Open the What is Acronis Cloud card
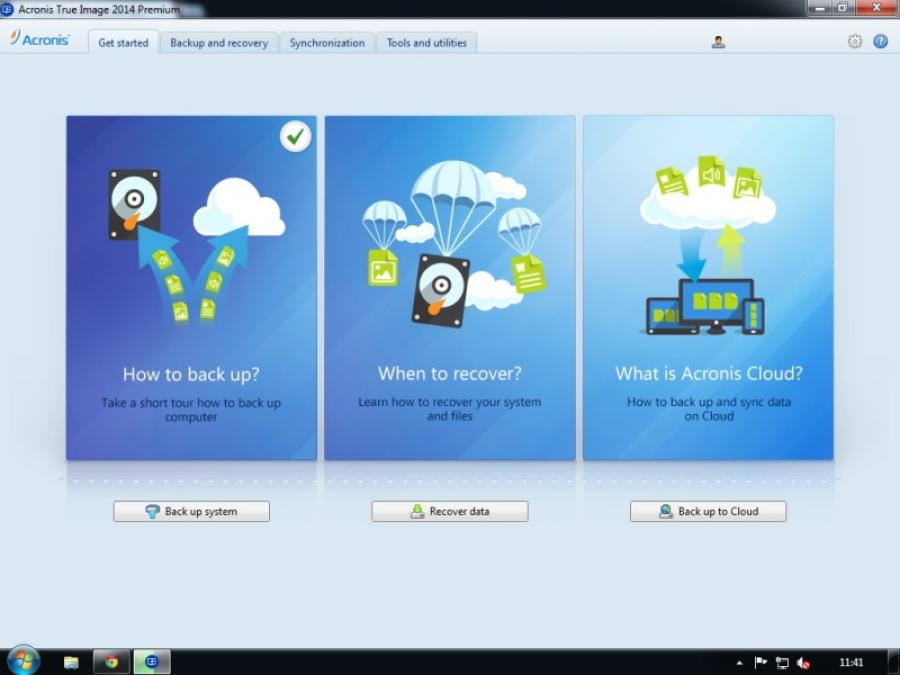The image size is (900, 675). pyautogui.click(x=708, y=288)
